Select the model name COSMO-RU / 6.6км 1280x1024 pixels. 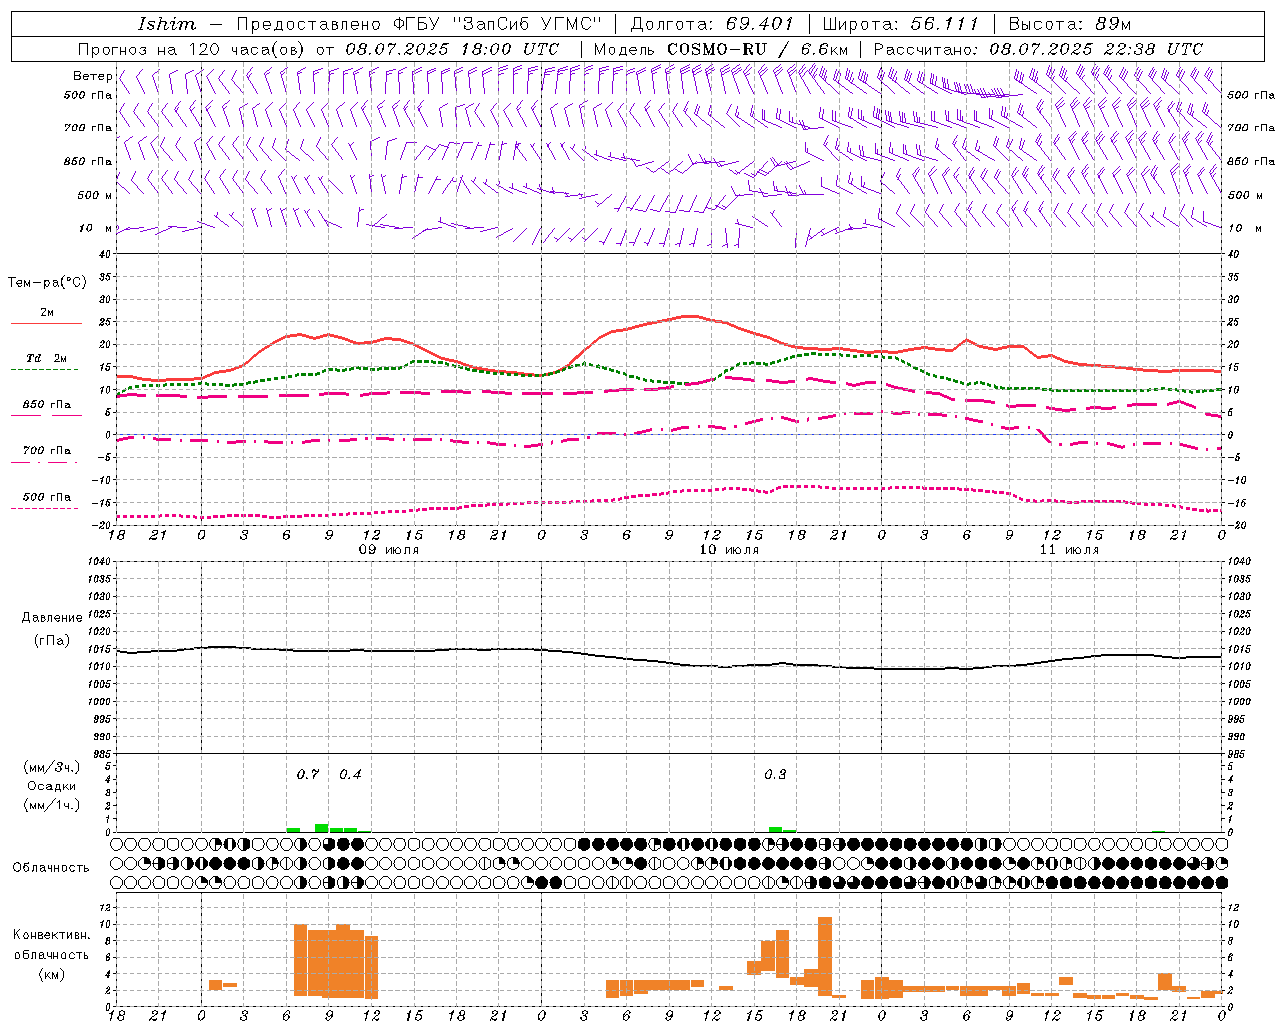tap(757, 49)
